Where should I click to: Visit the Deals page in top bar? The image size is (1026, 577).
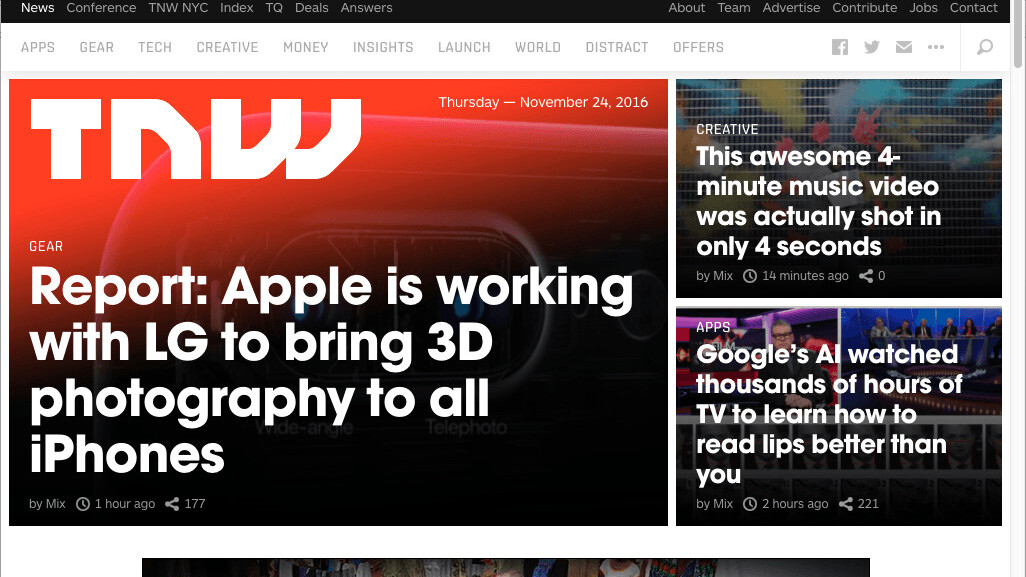312,8
